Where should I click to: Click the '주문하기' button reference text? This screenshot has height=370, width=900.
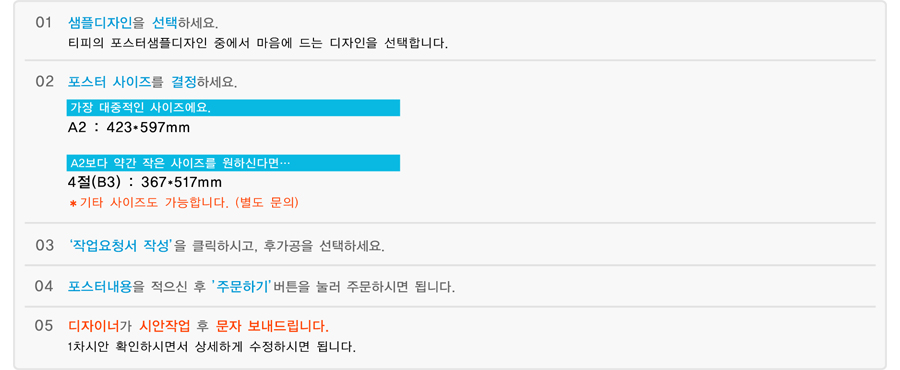pyautogui.click(x=242, y=287)
